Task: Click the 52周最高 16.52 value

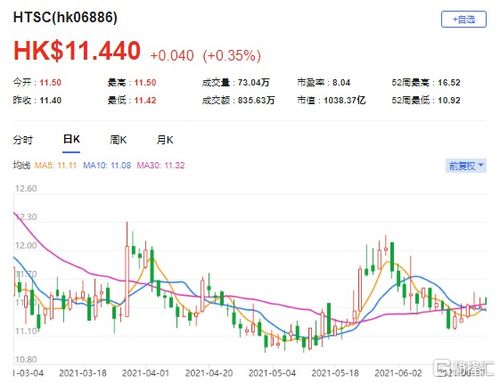Action: point(426,83)
